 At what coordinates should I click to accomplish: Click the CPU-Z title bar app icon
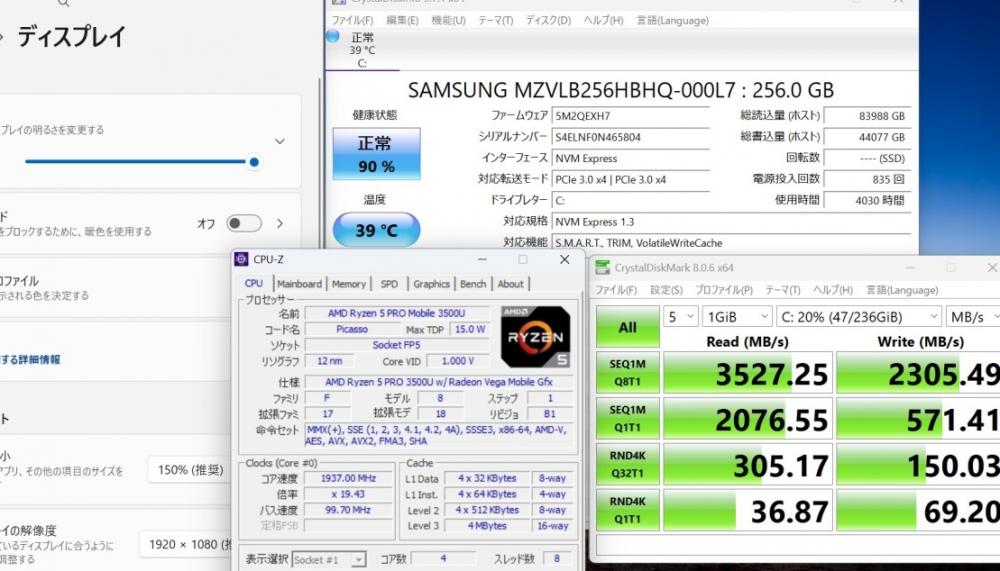(x=241, y=259)
